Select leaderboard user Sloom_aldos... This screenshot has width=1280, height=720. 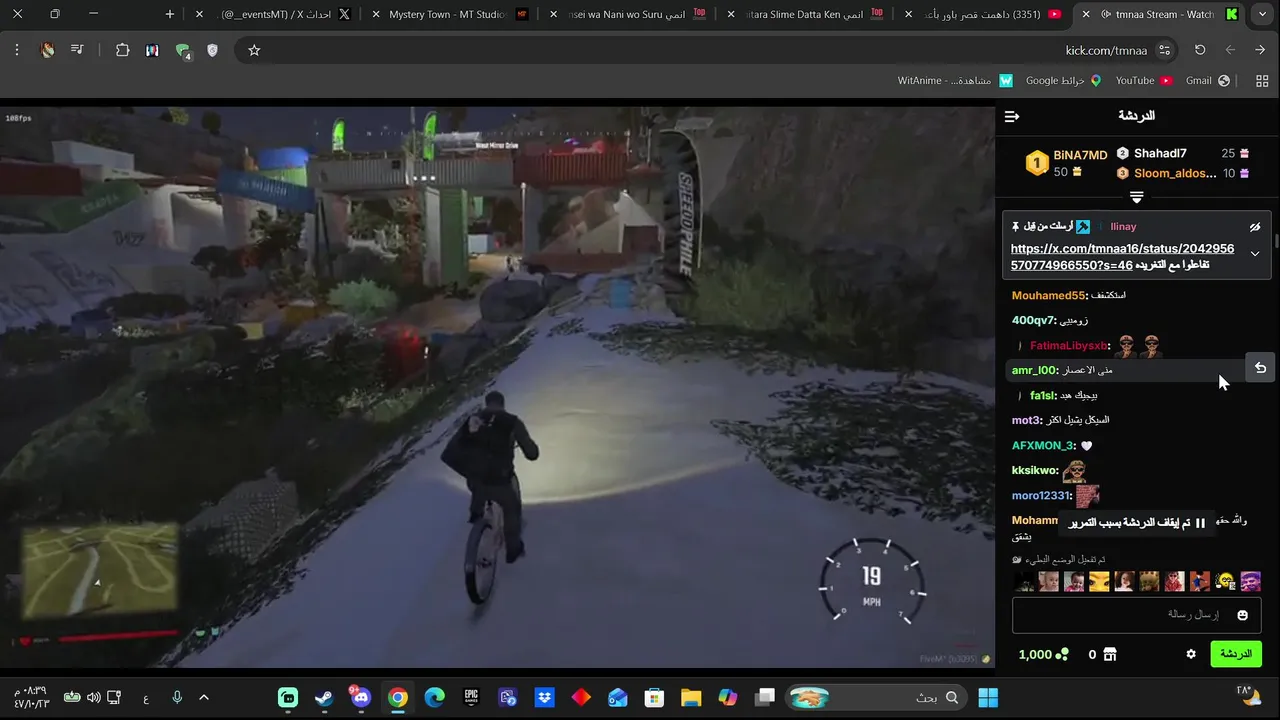1175,173
